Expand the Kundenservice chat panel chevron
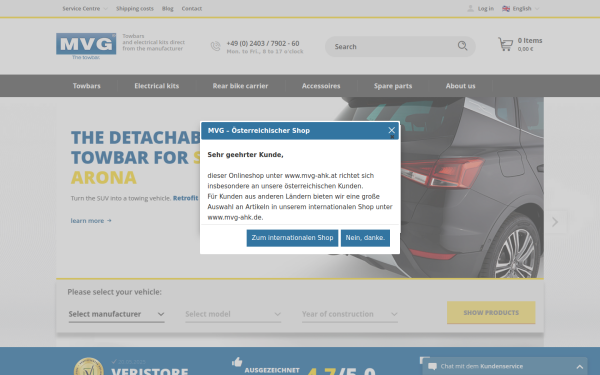This screenshot has width=600, height=375. pyautogui.click(x=580, y=367)
